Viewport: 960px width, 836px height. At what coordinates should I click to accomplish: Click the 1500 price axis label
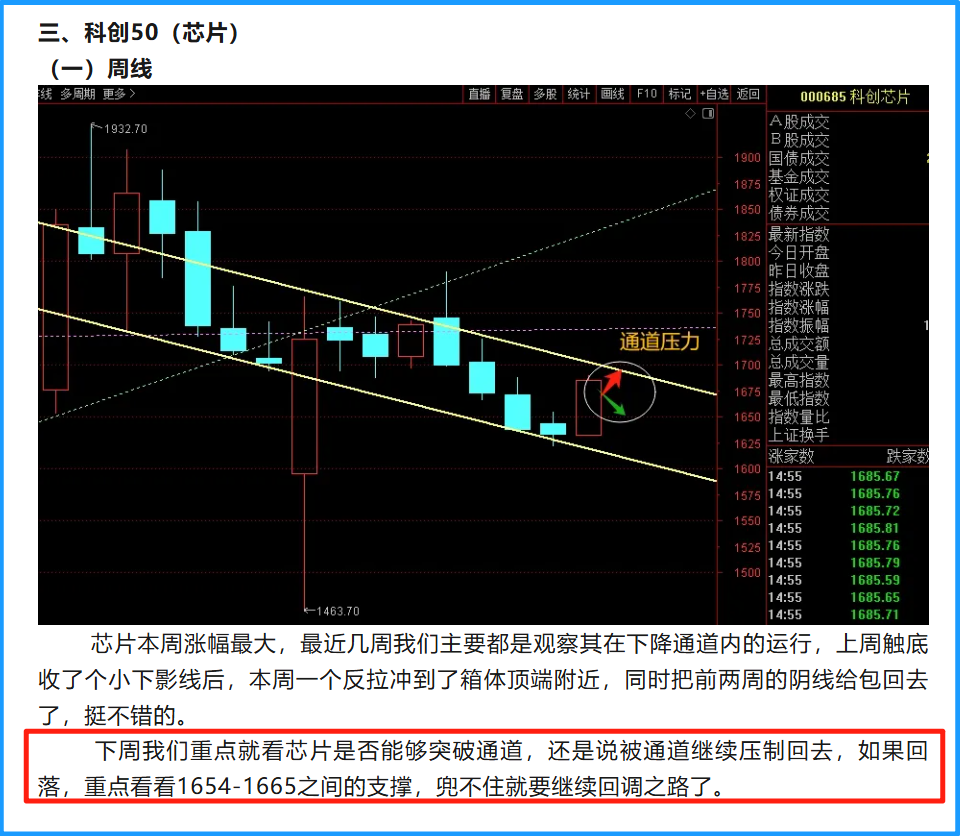748,573
